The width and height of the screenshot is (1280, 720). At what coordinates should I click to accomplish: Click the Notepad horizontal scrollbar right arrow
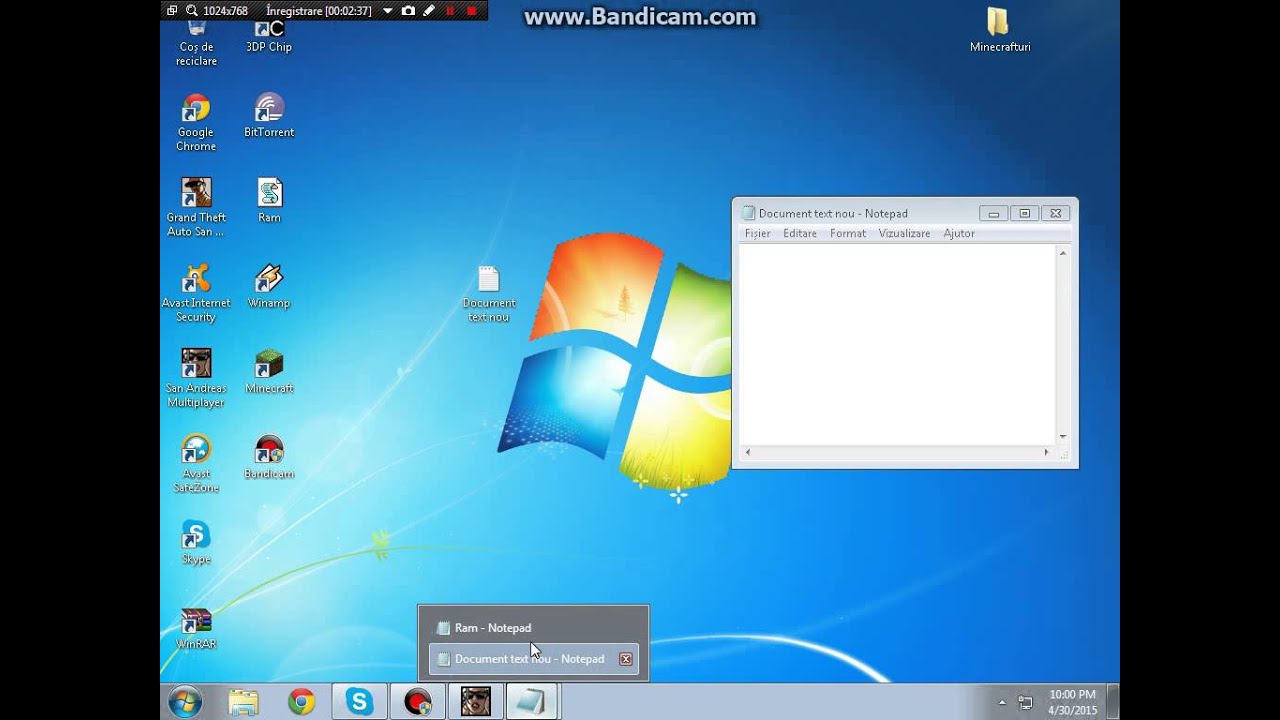(1047, 452)
